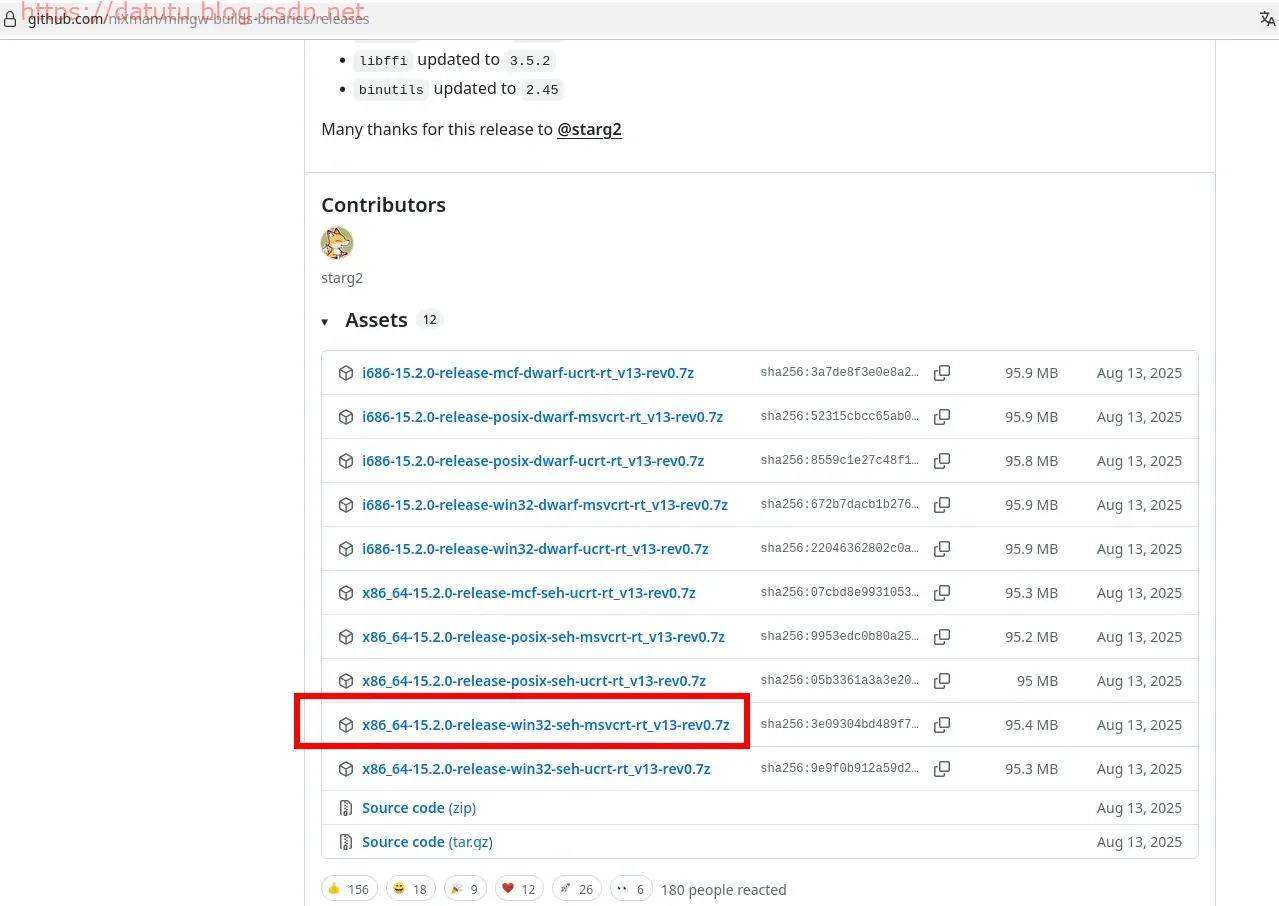Image resolution: width=1279 pixels, height=906 pixels.
Task: Click starg2 contributor avatar
Action: 337,243
